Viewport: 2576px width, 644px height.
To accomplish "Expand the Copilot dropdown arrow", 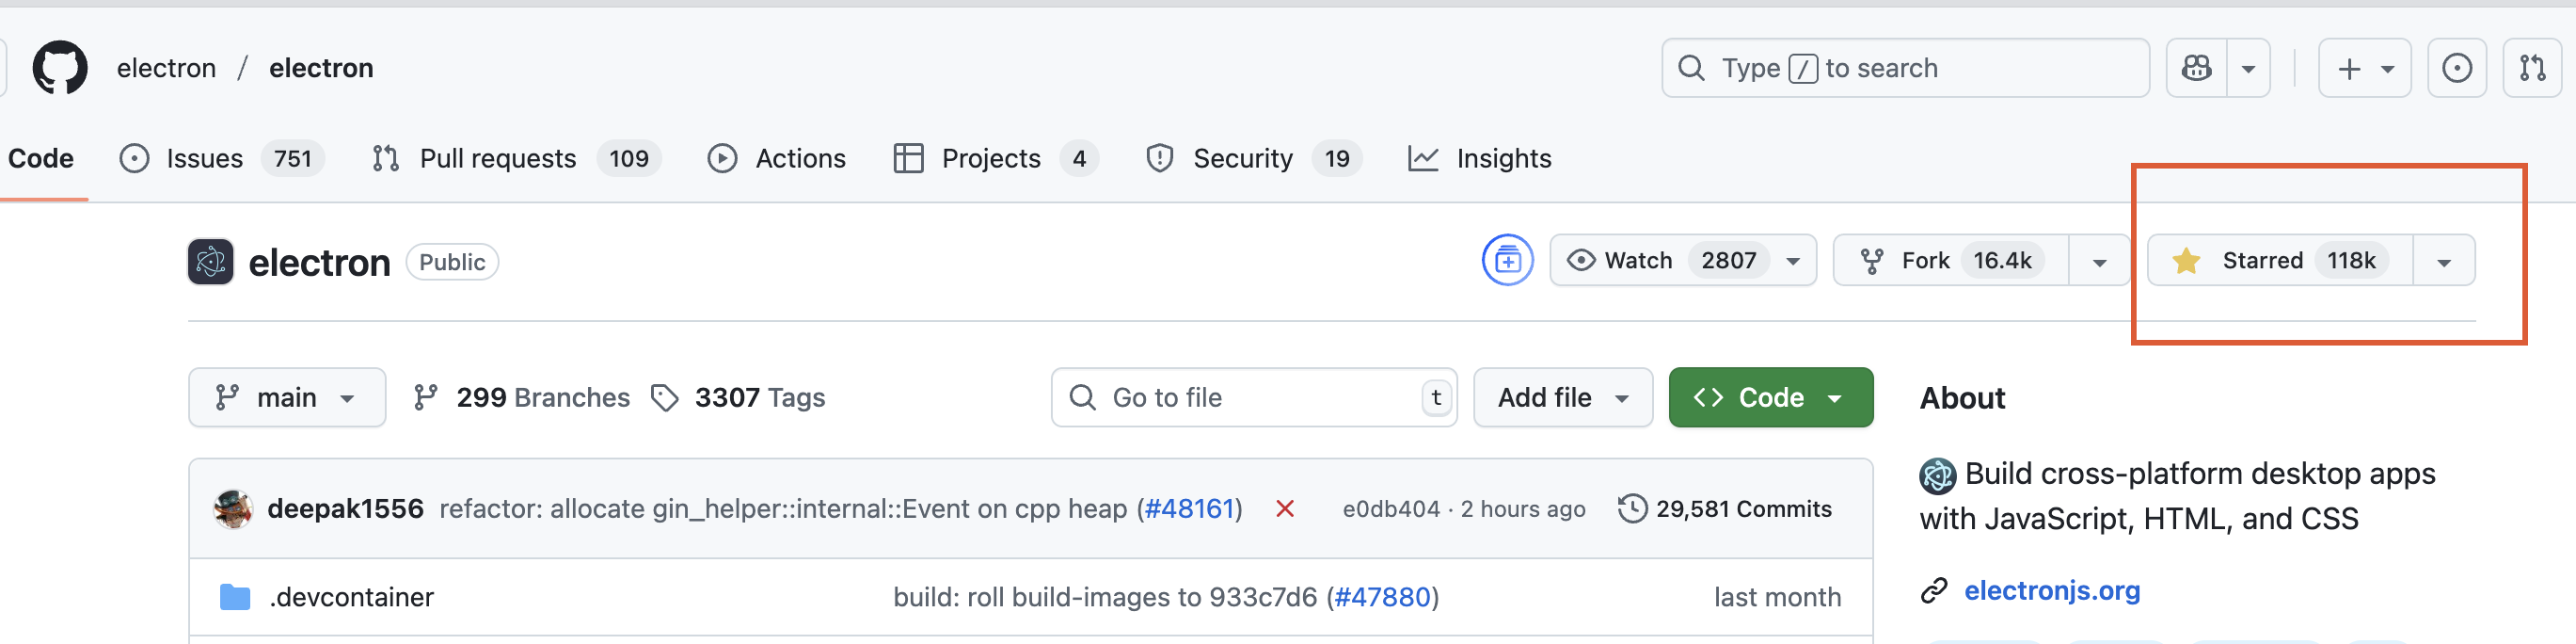I will click(x=2248, y=68).
